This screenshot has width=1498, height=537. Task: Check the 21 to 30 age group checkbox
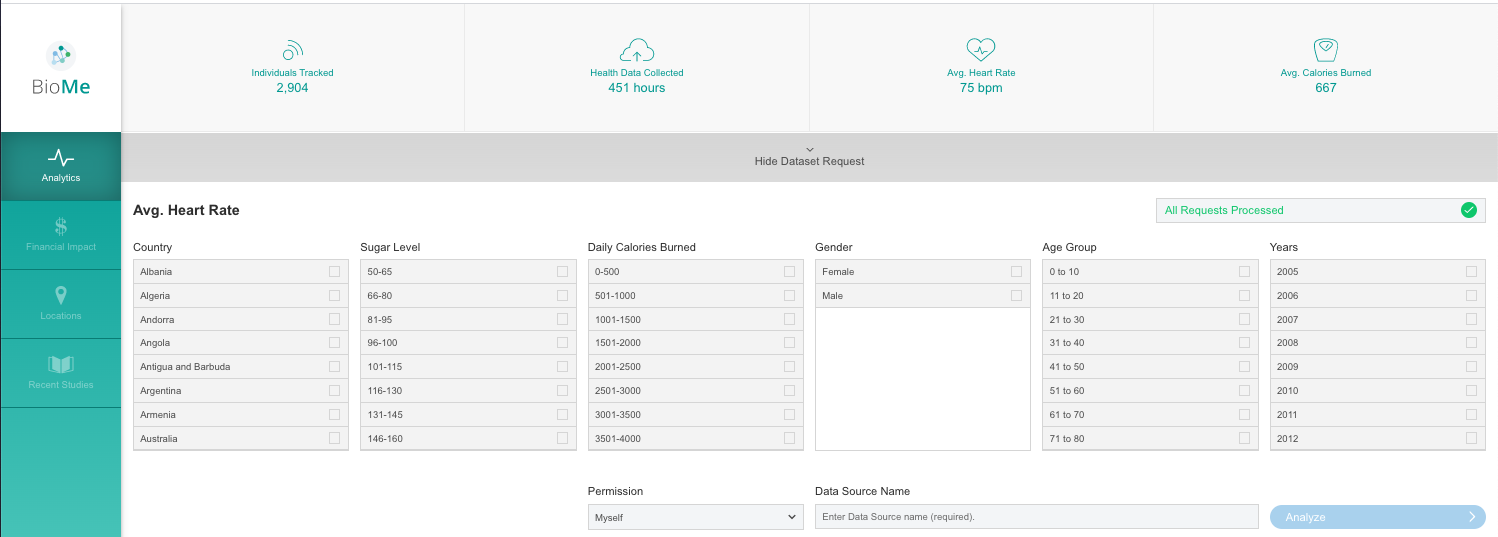pos(1244,319)
